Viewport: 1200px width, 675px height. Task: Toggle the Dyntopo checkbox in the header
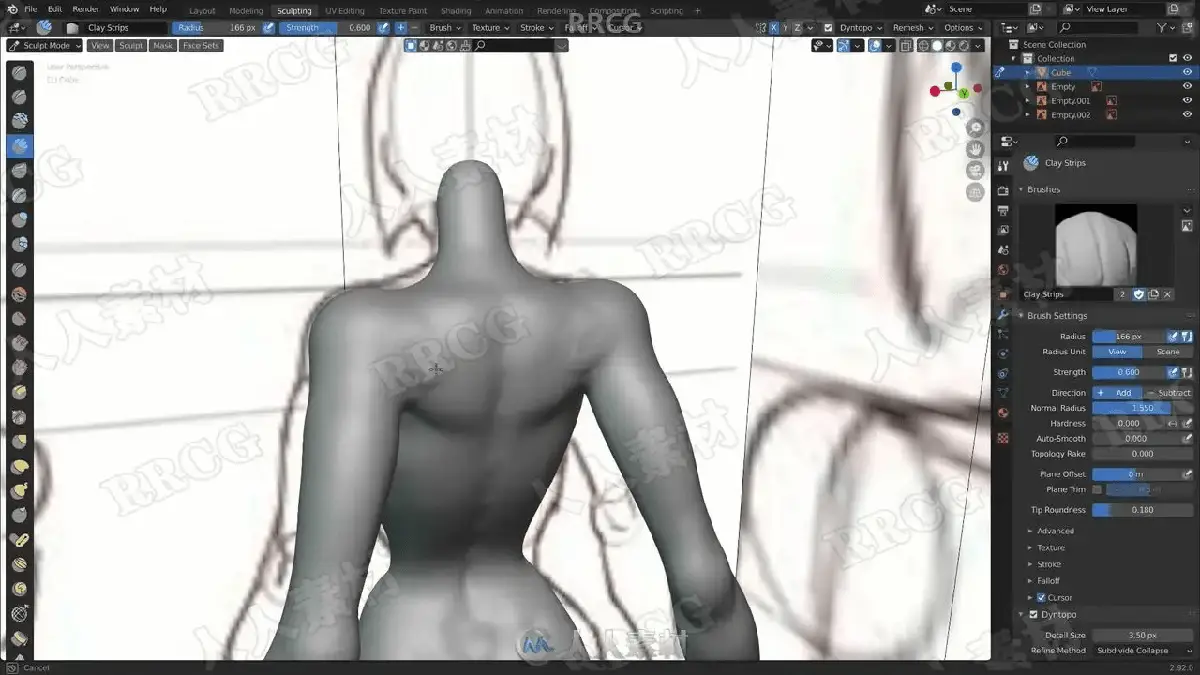(x=828, y=28)
